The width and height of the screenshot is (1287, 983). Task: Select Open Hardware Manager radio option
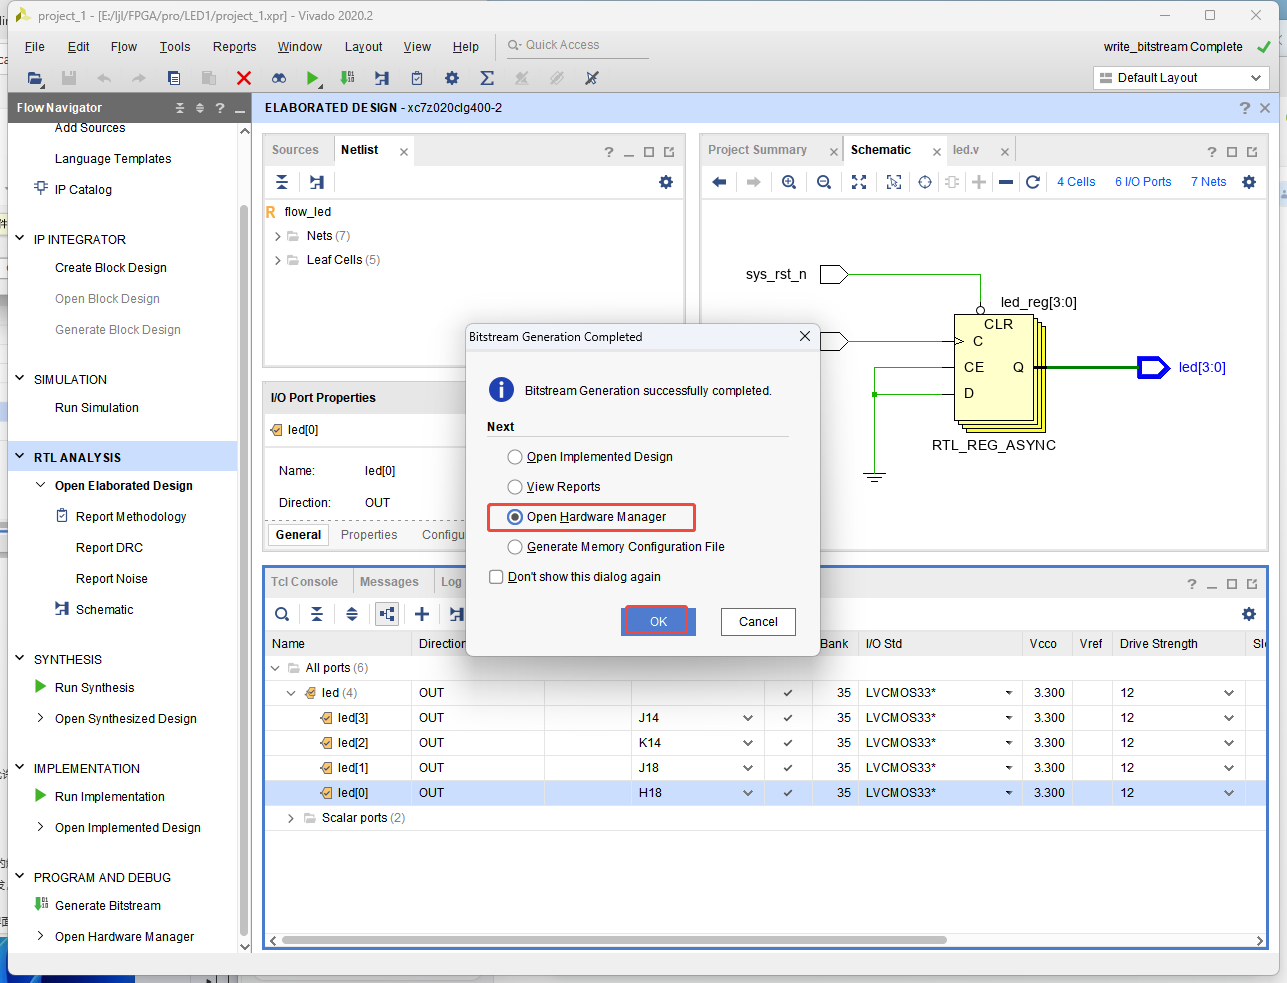point(515,517)
